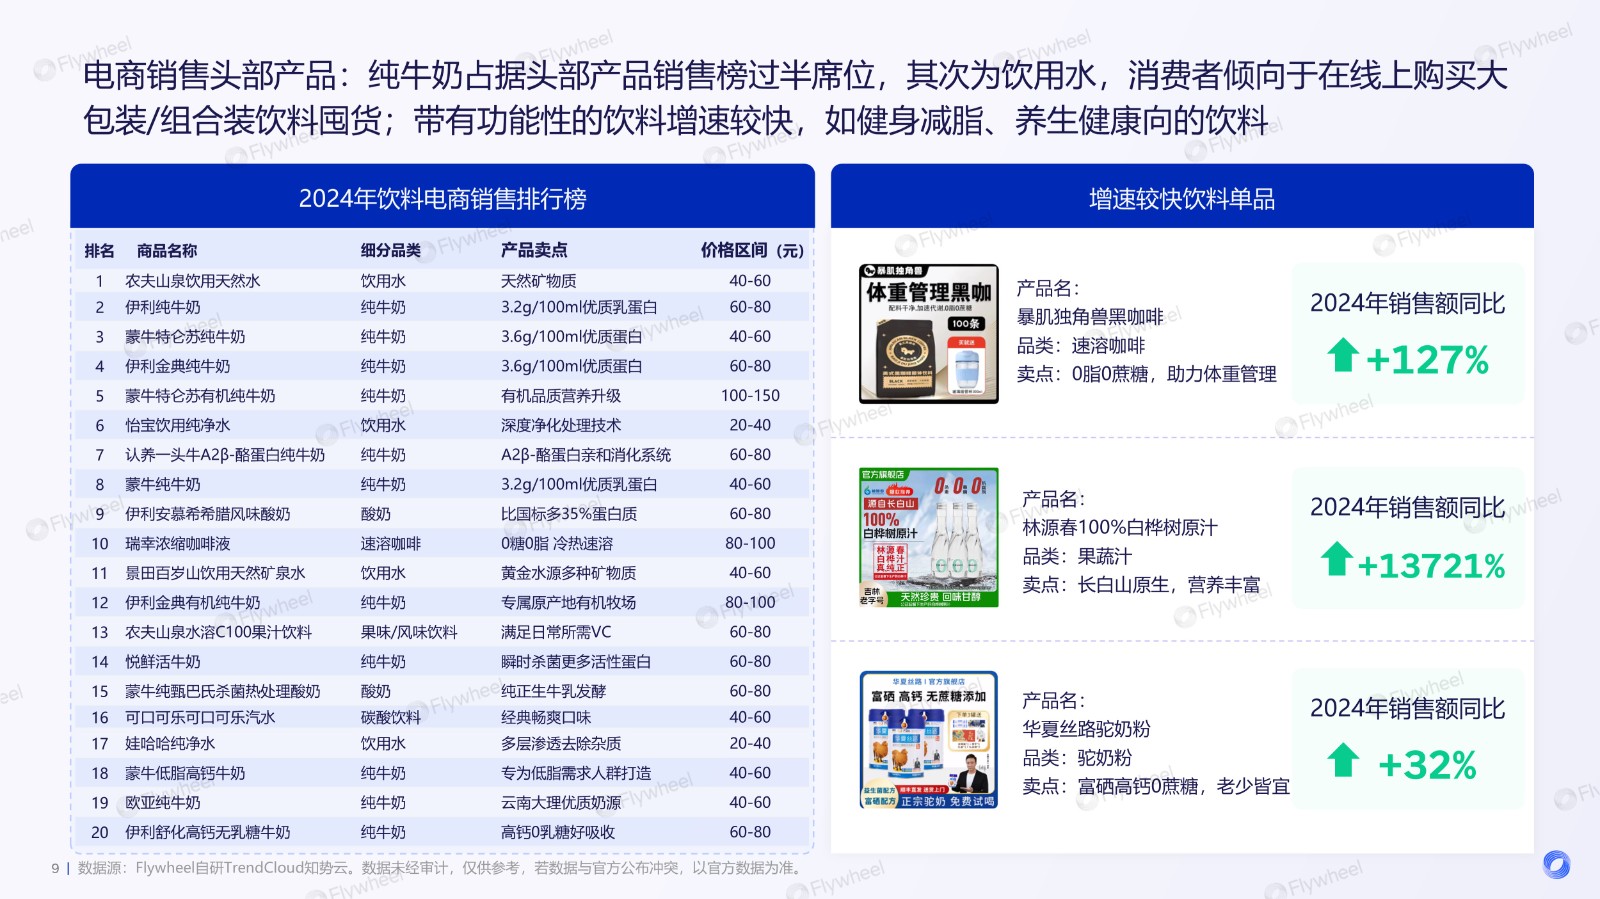Click the 有机品质营养升级 selling point cell
This screenshot has width=1600, height=899.
561,396
